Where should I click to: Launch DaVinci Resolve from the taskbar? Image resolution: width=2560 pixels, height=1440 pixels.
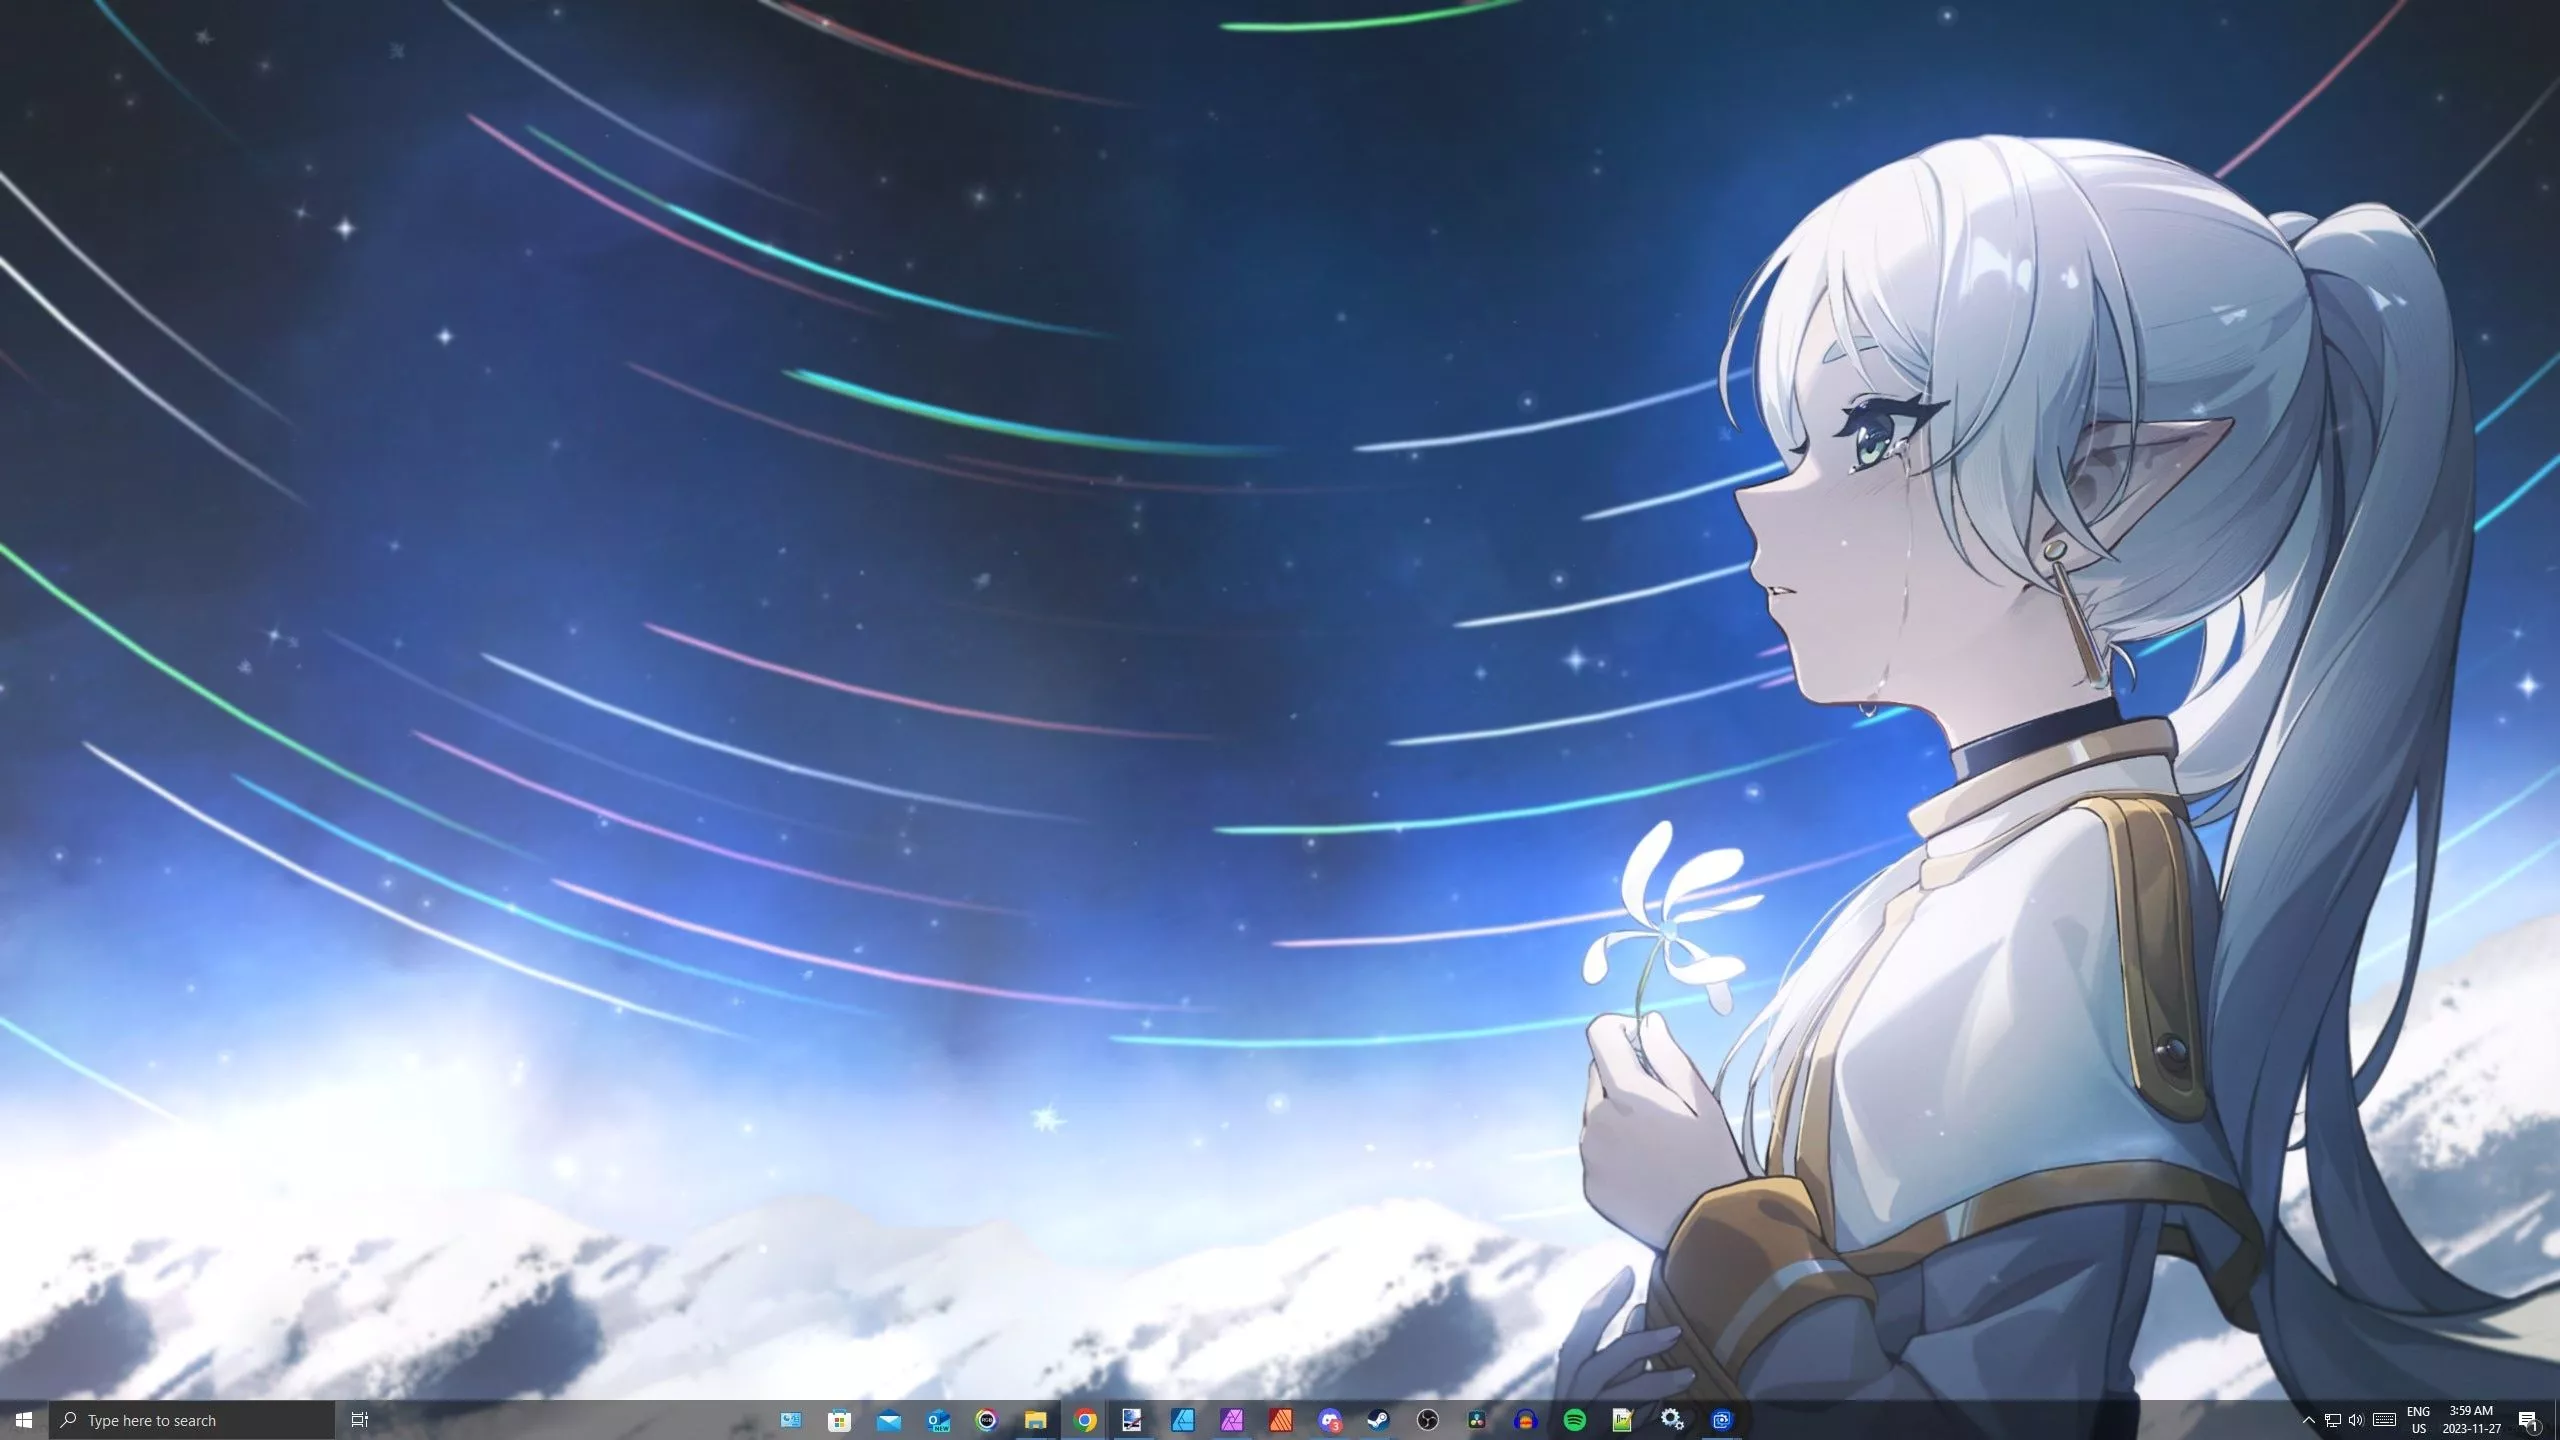[1477, 1420]
